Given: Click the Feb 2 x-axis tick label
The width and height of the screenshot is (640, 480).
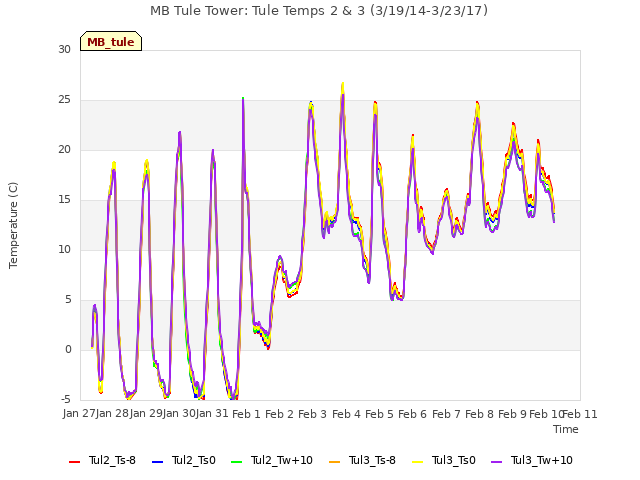Looking at the screenshot, I should click(x=279, y=414).
